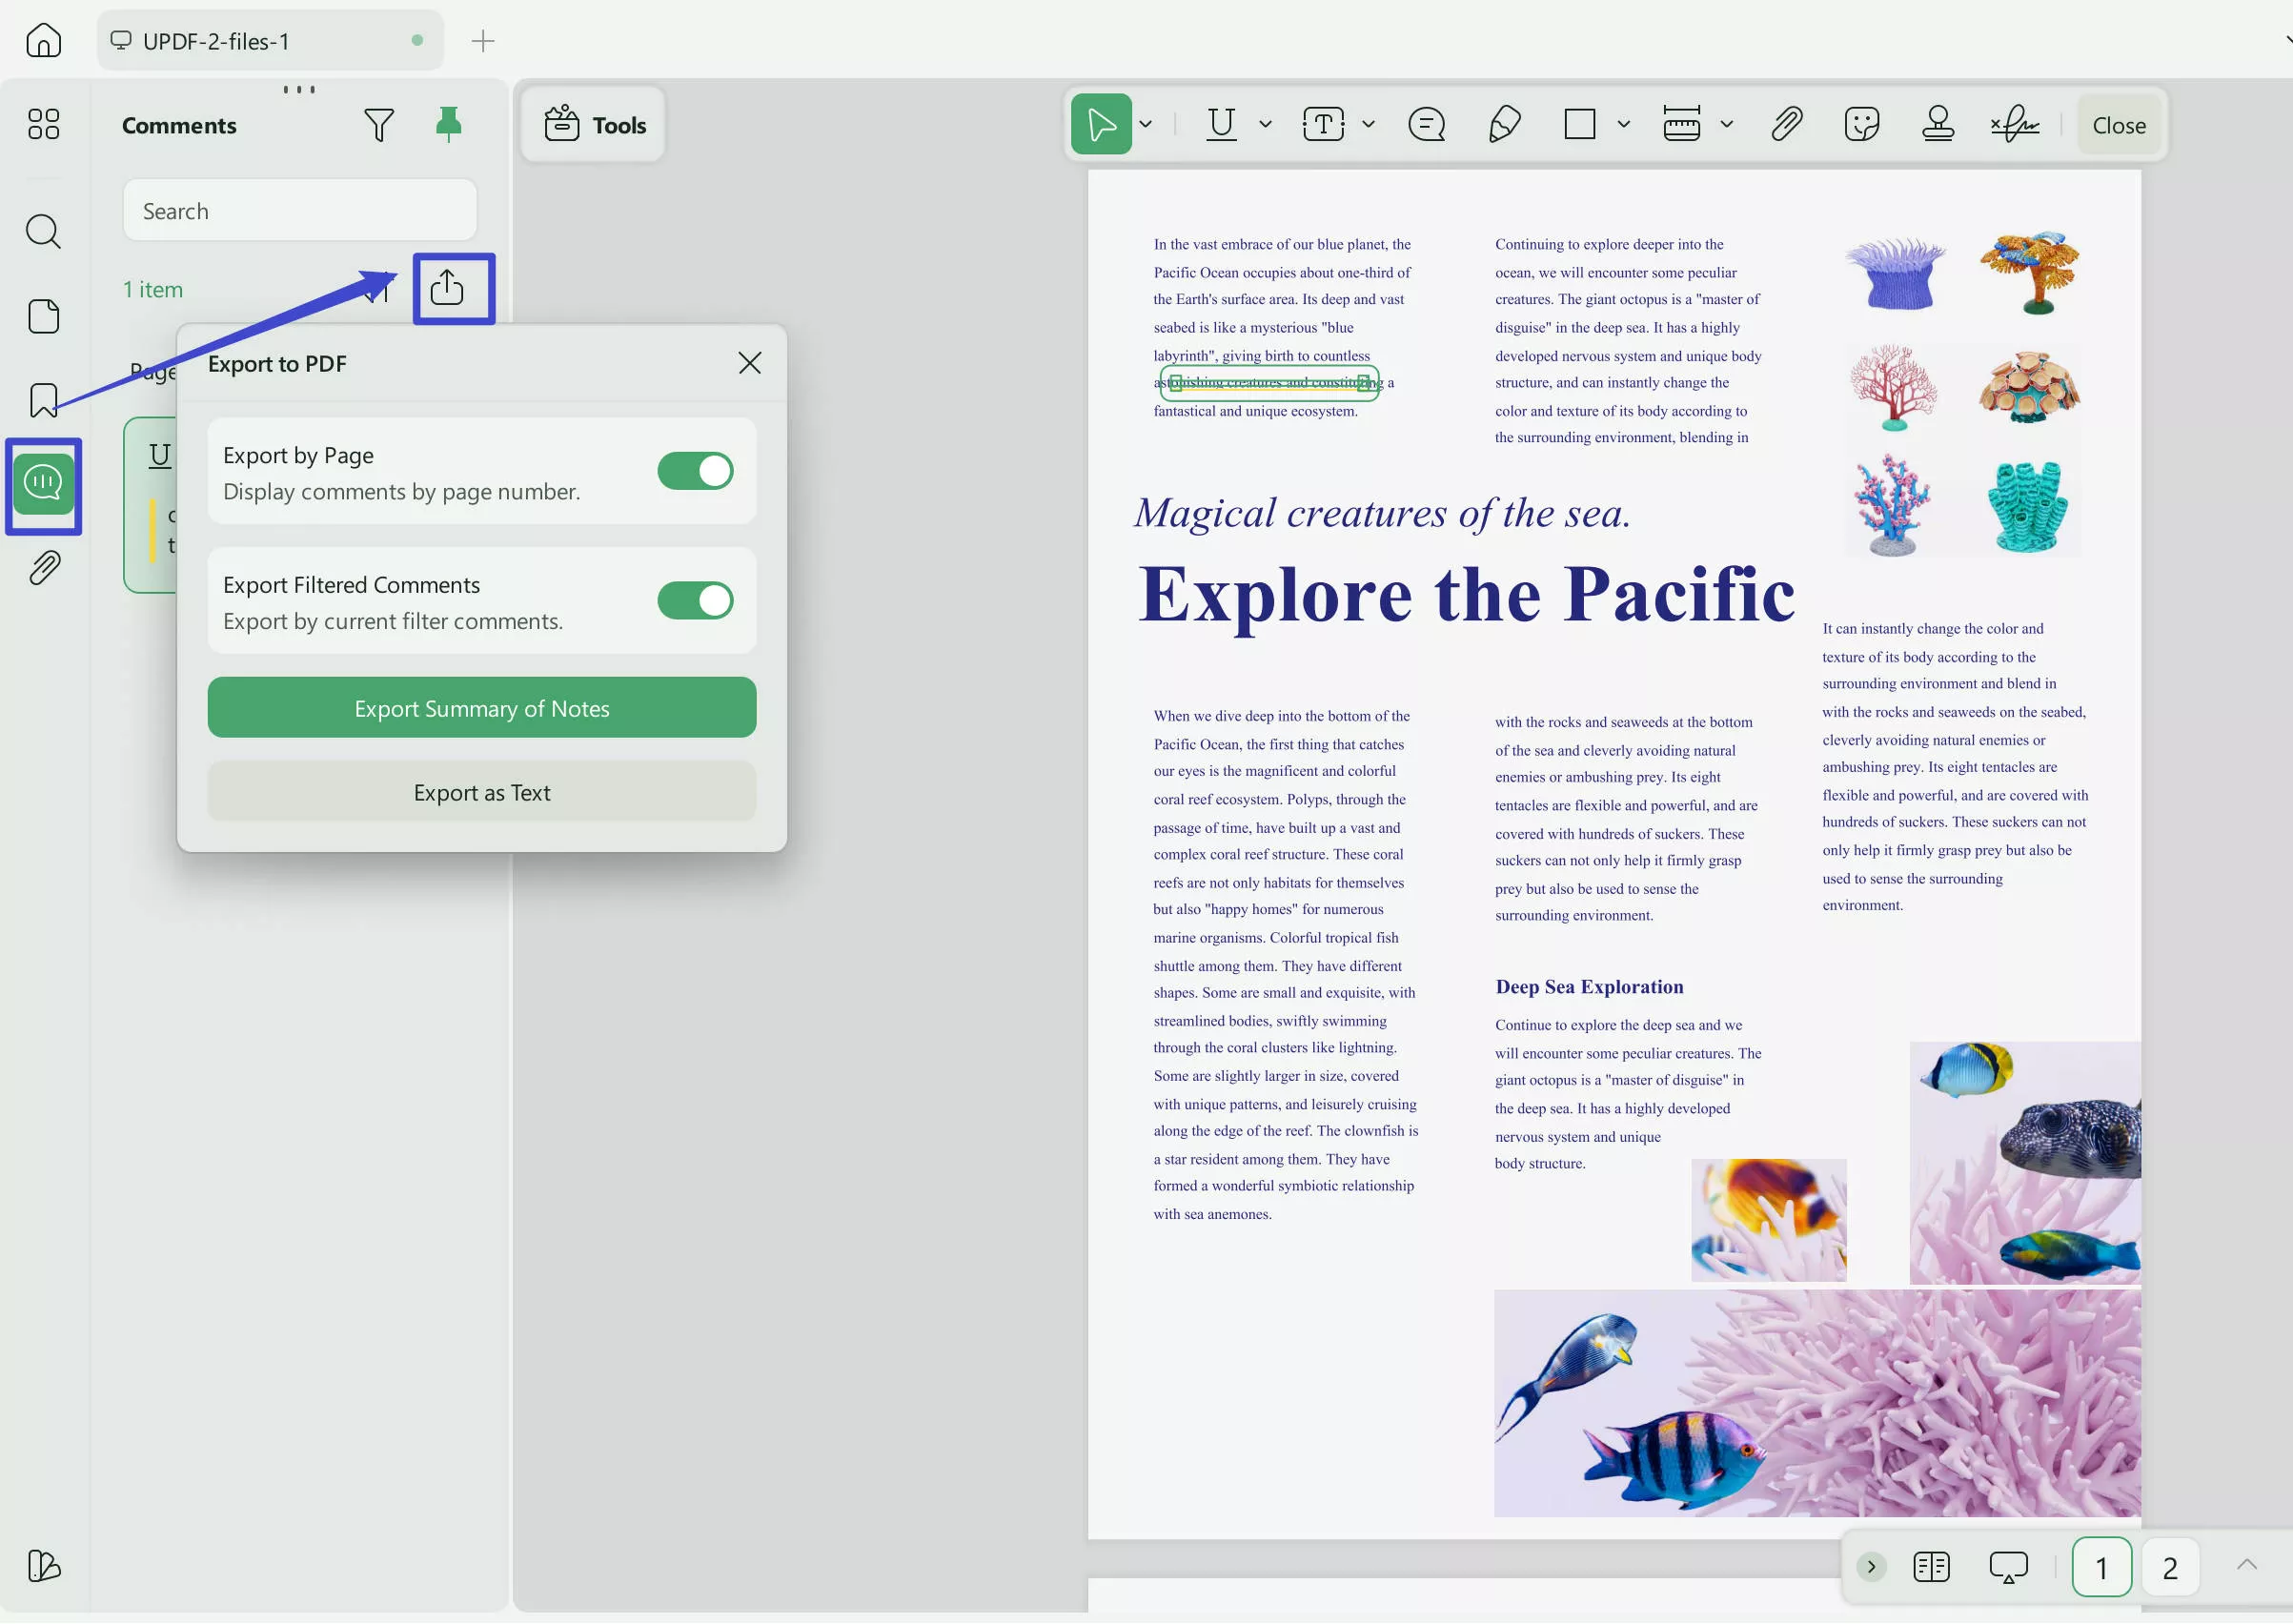Expand the measure tool dropdown
This screenshot has height=1624, width=2293.
coord(1727,124)
